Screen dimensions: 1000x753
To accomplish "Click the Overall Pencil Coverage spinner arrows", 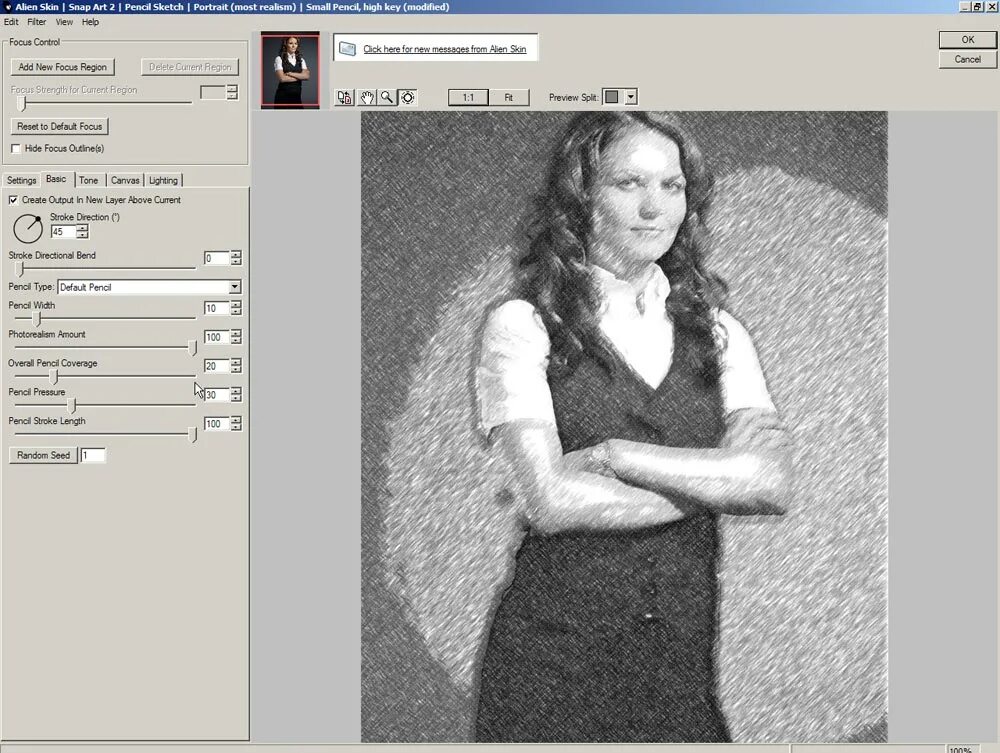I will click(x=236, y=366).
